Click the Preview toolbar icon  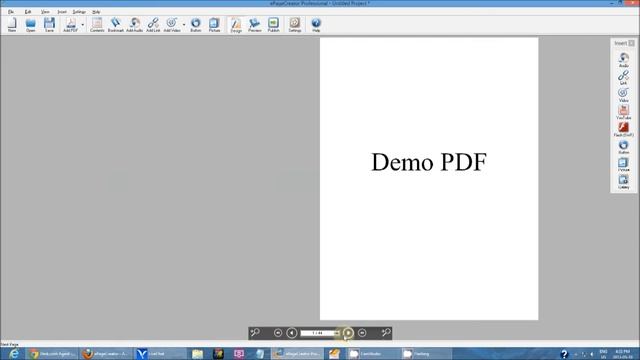coord(255,25)
